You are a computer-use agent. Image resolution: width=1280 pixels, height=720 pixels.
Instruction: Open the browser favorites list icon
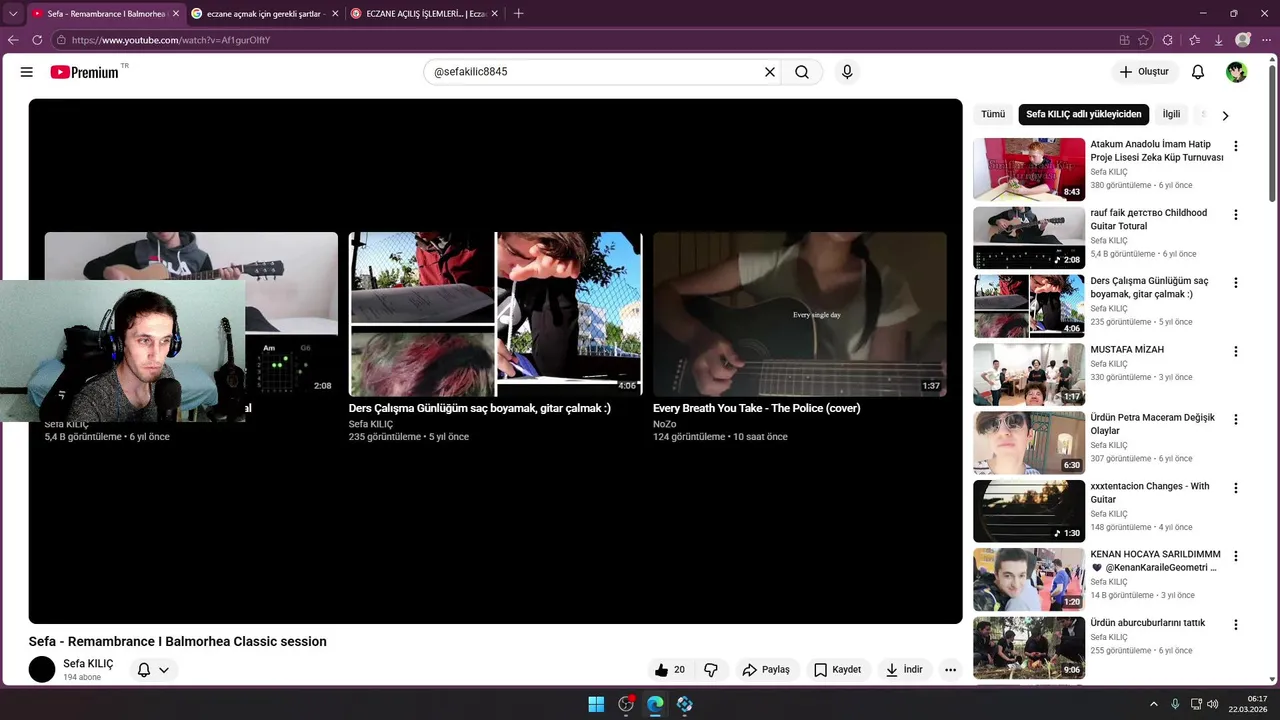(1194, 40)
